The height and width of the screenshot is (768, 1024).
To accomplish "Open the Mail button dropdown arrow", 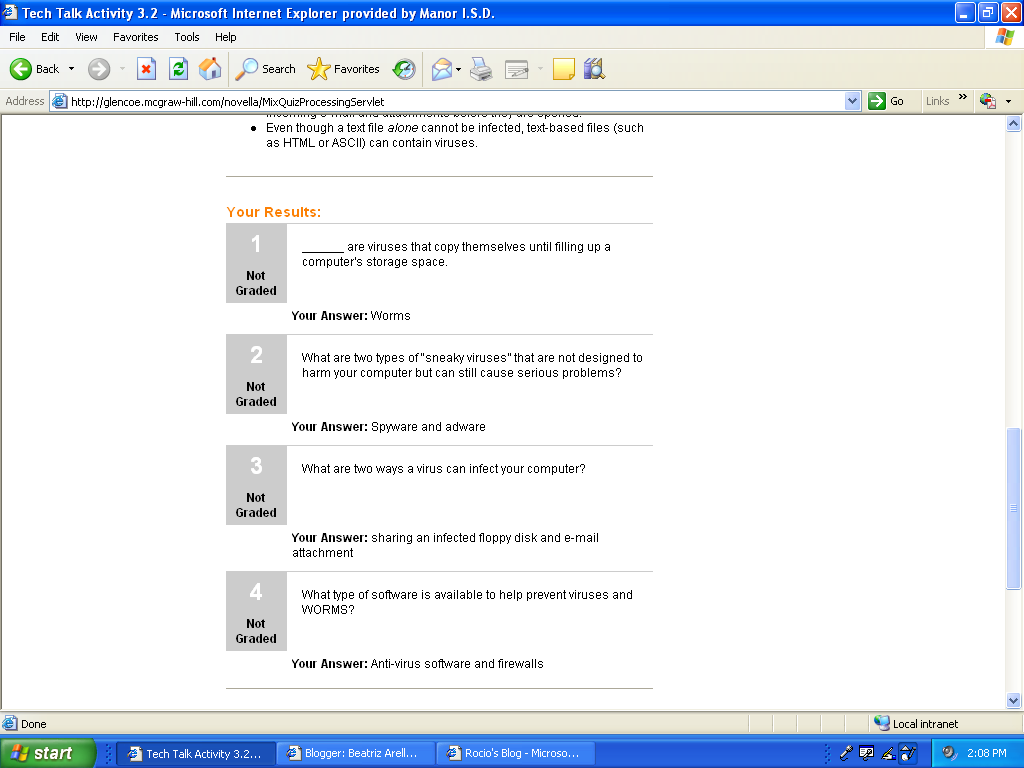I will (x=458, y=69).
